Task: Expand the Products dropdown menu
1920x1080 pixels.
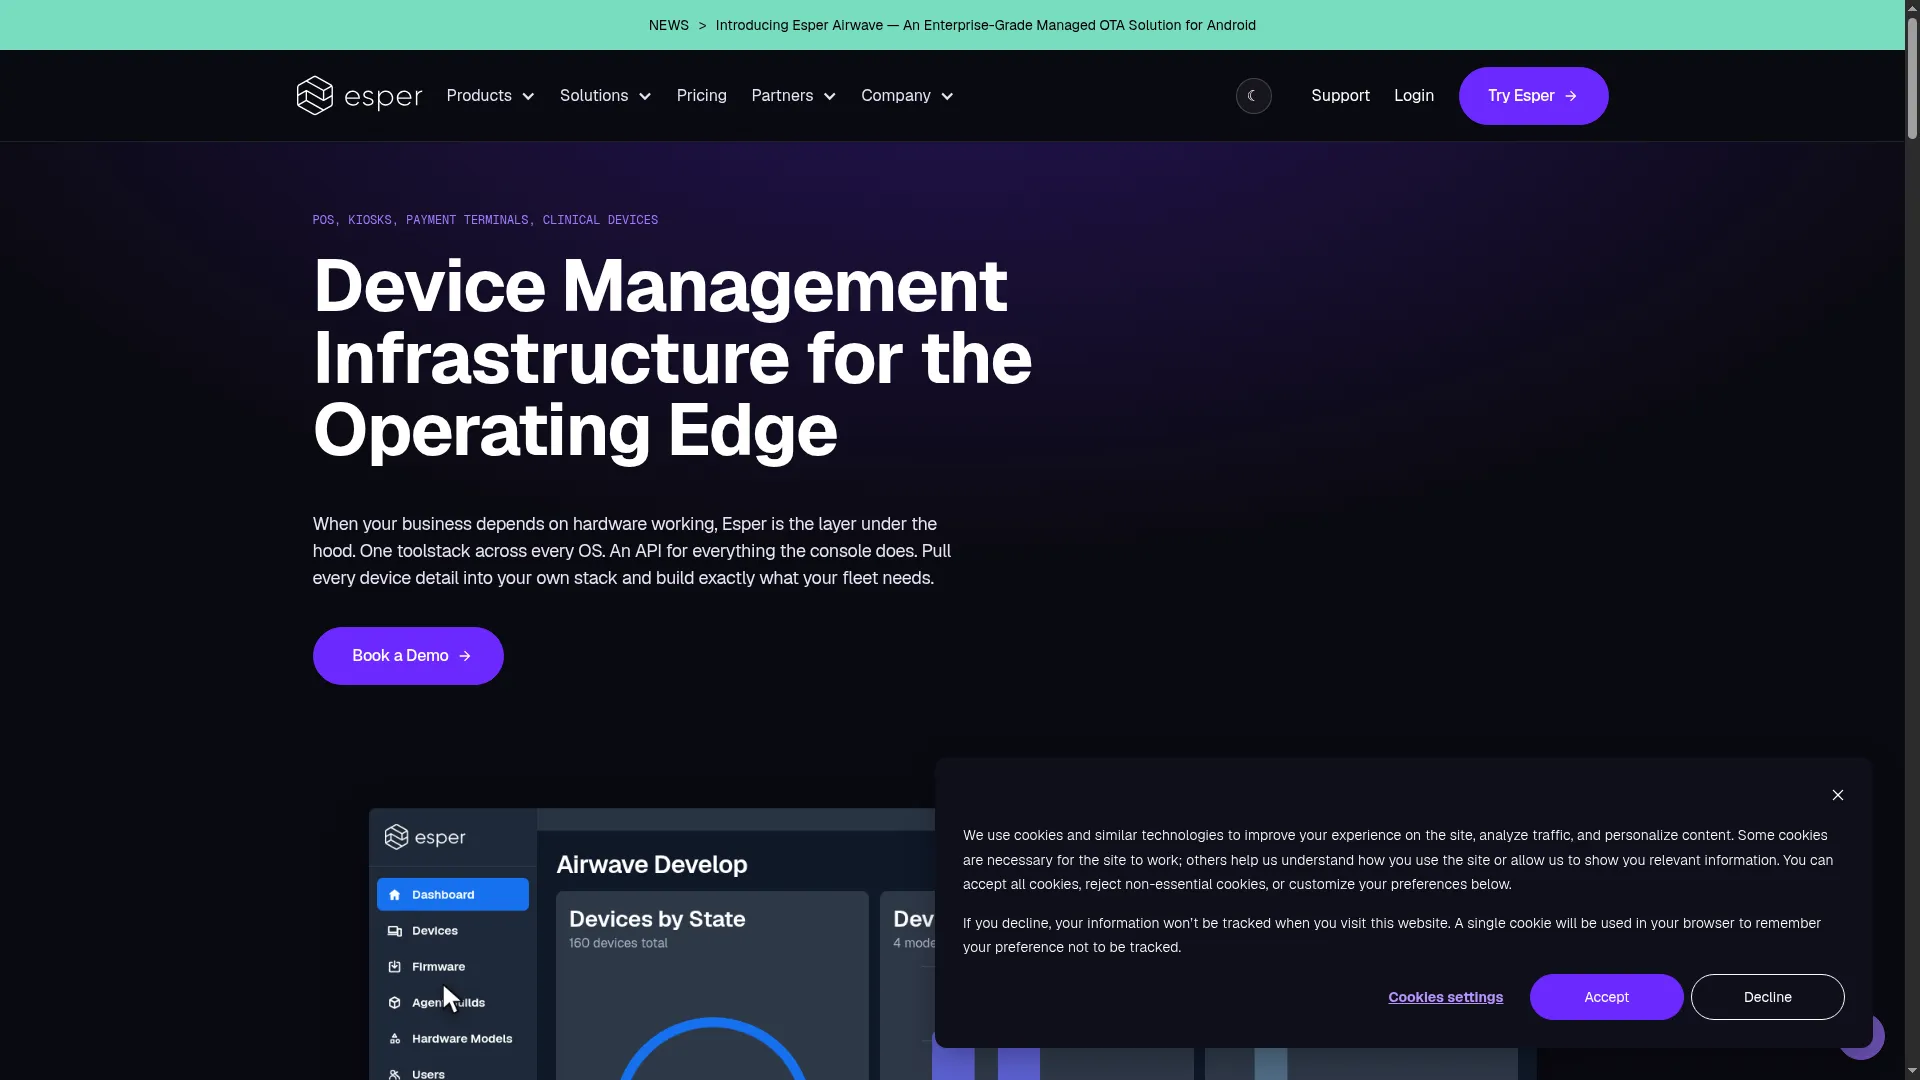Action: pyautogui.click(x=490, y=96)
